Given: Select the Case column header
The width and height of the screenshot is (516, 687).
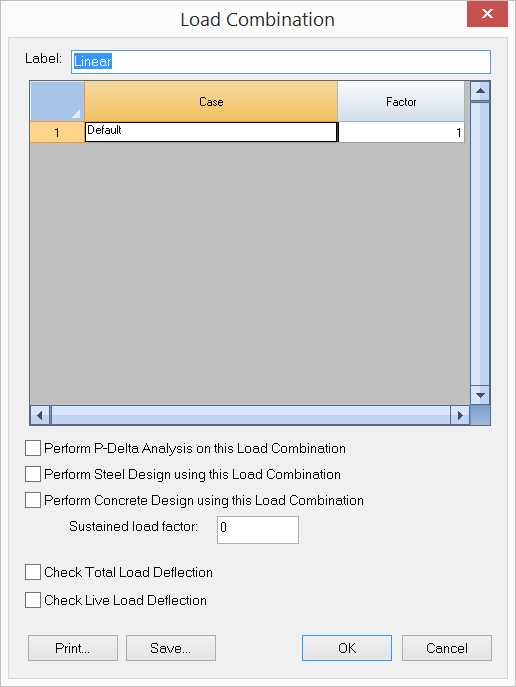Looking at the screenshot, I should coord(211,101).
